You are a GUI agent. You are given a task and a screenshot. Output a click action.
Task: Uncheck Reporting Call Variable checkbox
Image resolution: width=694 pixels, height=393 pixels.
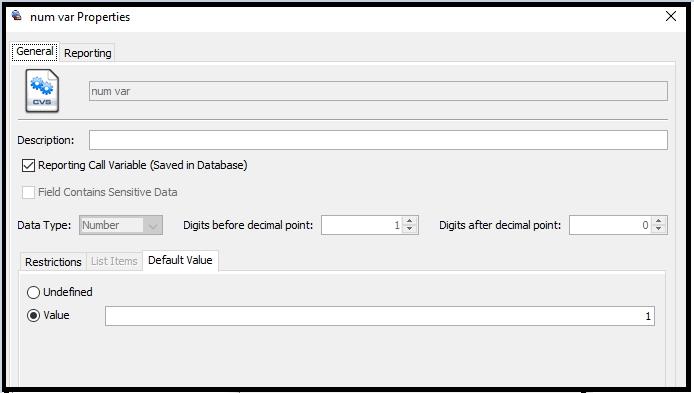click(x=28, y=166)
